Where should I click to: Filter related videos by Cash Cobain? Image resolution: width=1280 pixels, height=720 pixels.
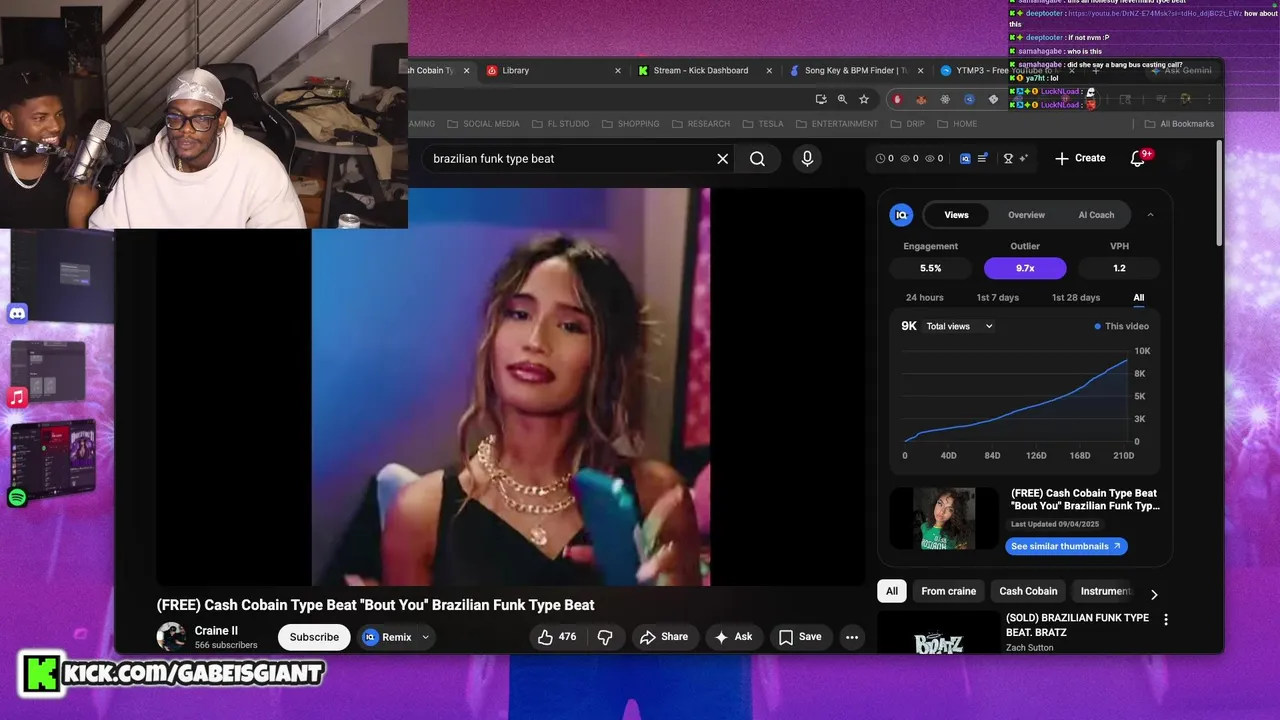[1028, 591]
